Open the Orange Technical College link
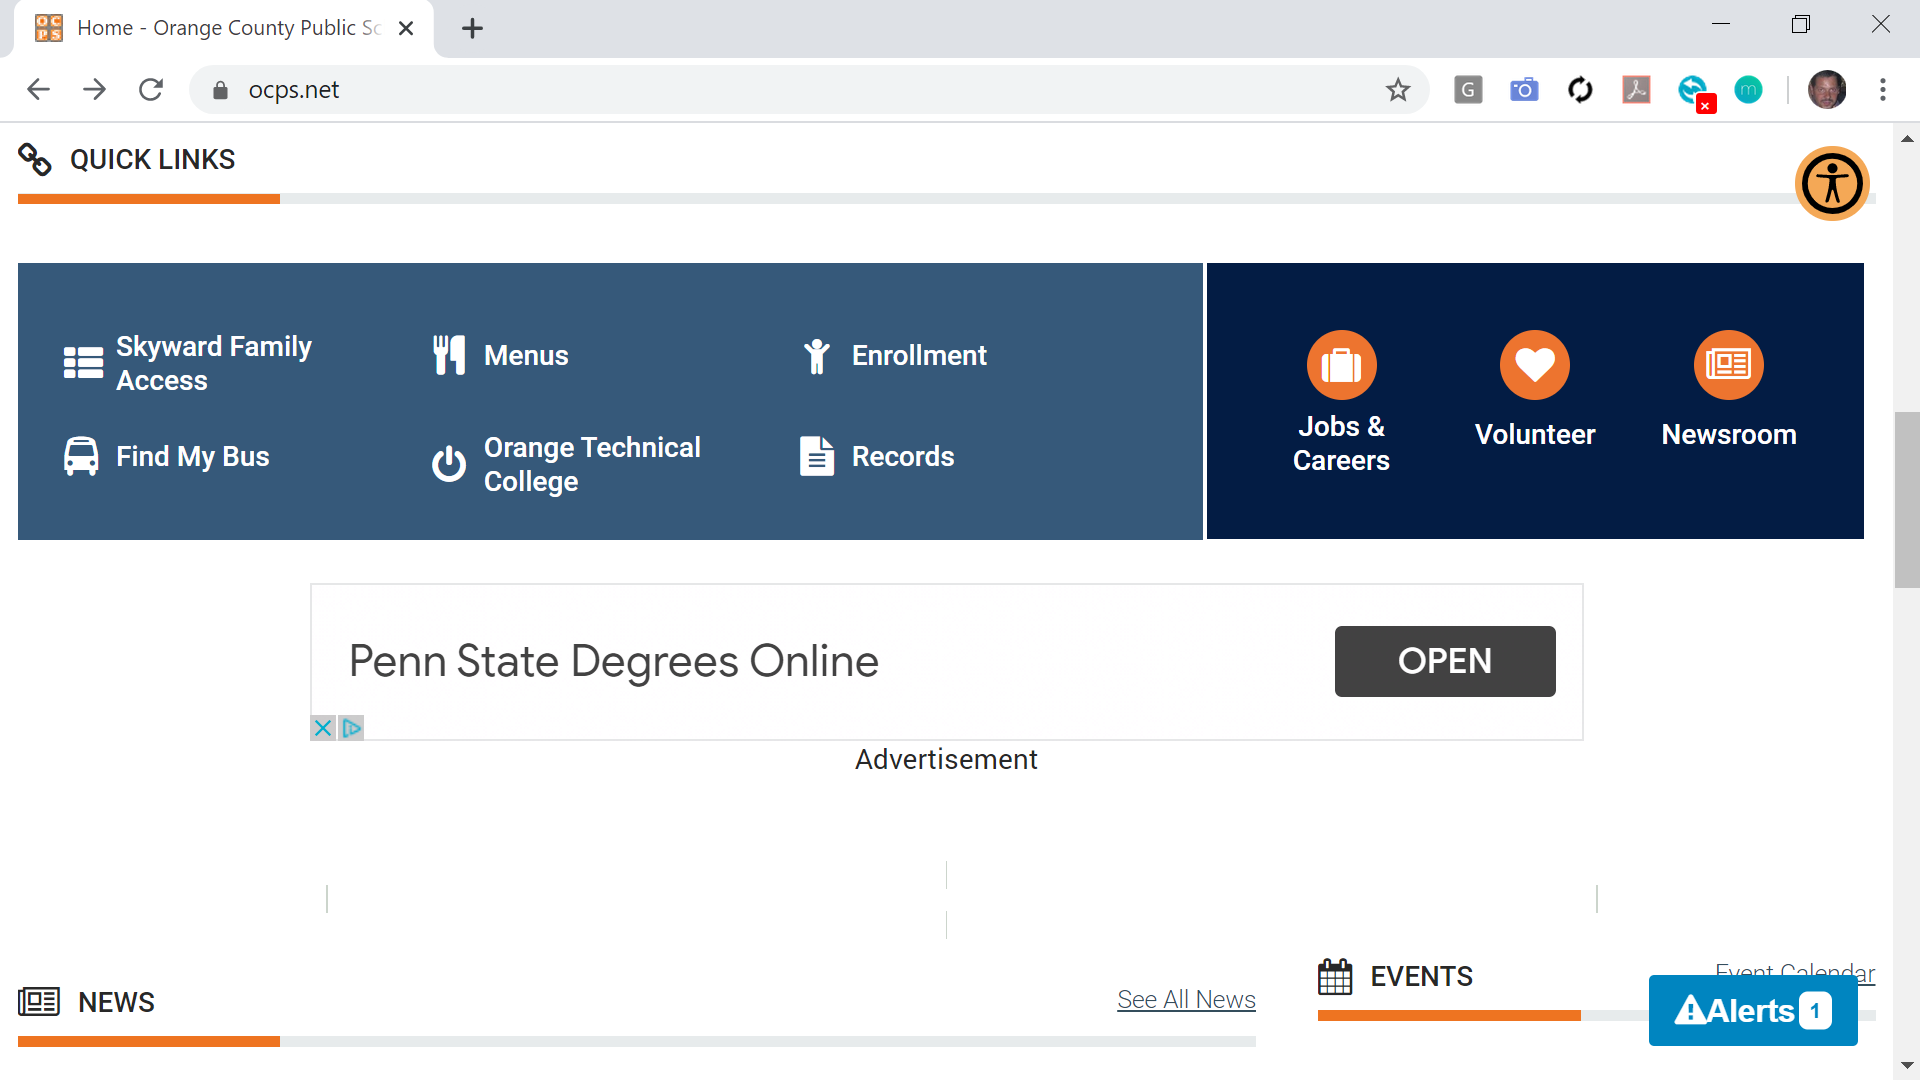Screen dimensions: 1920x1080 coord(592,464)
